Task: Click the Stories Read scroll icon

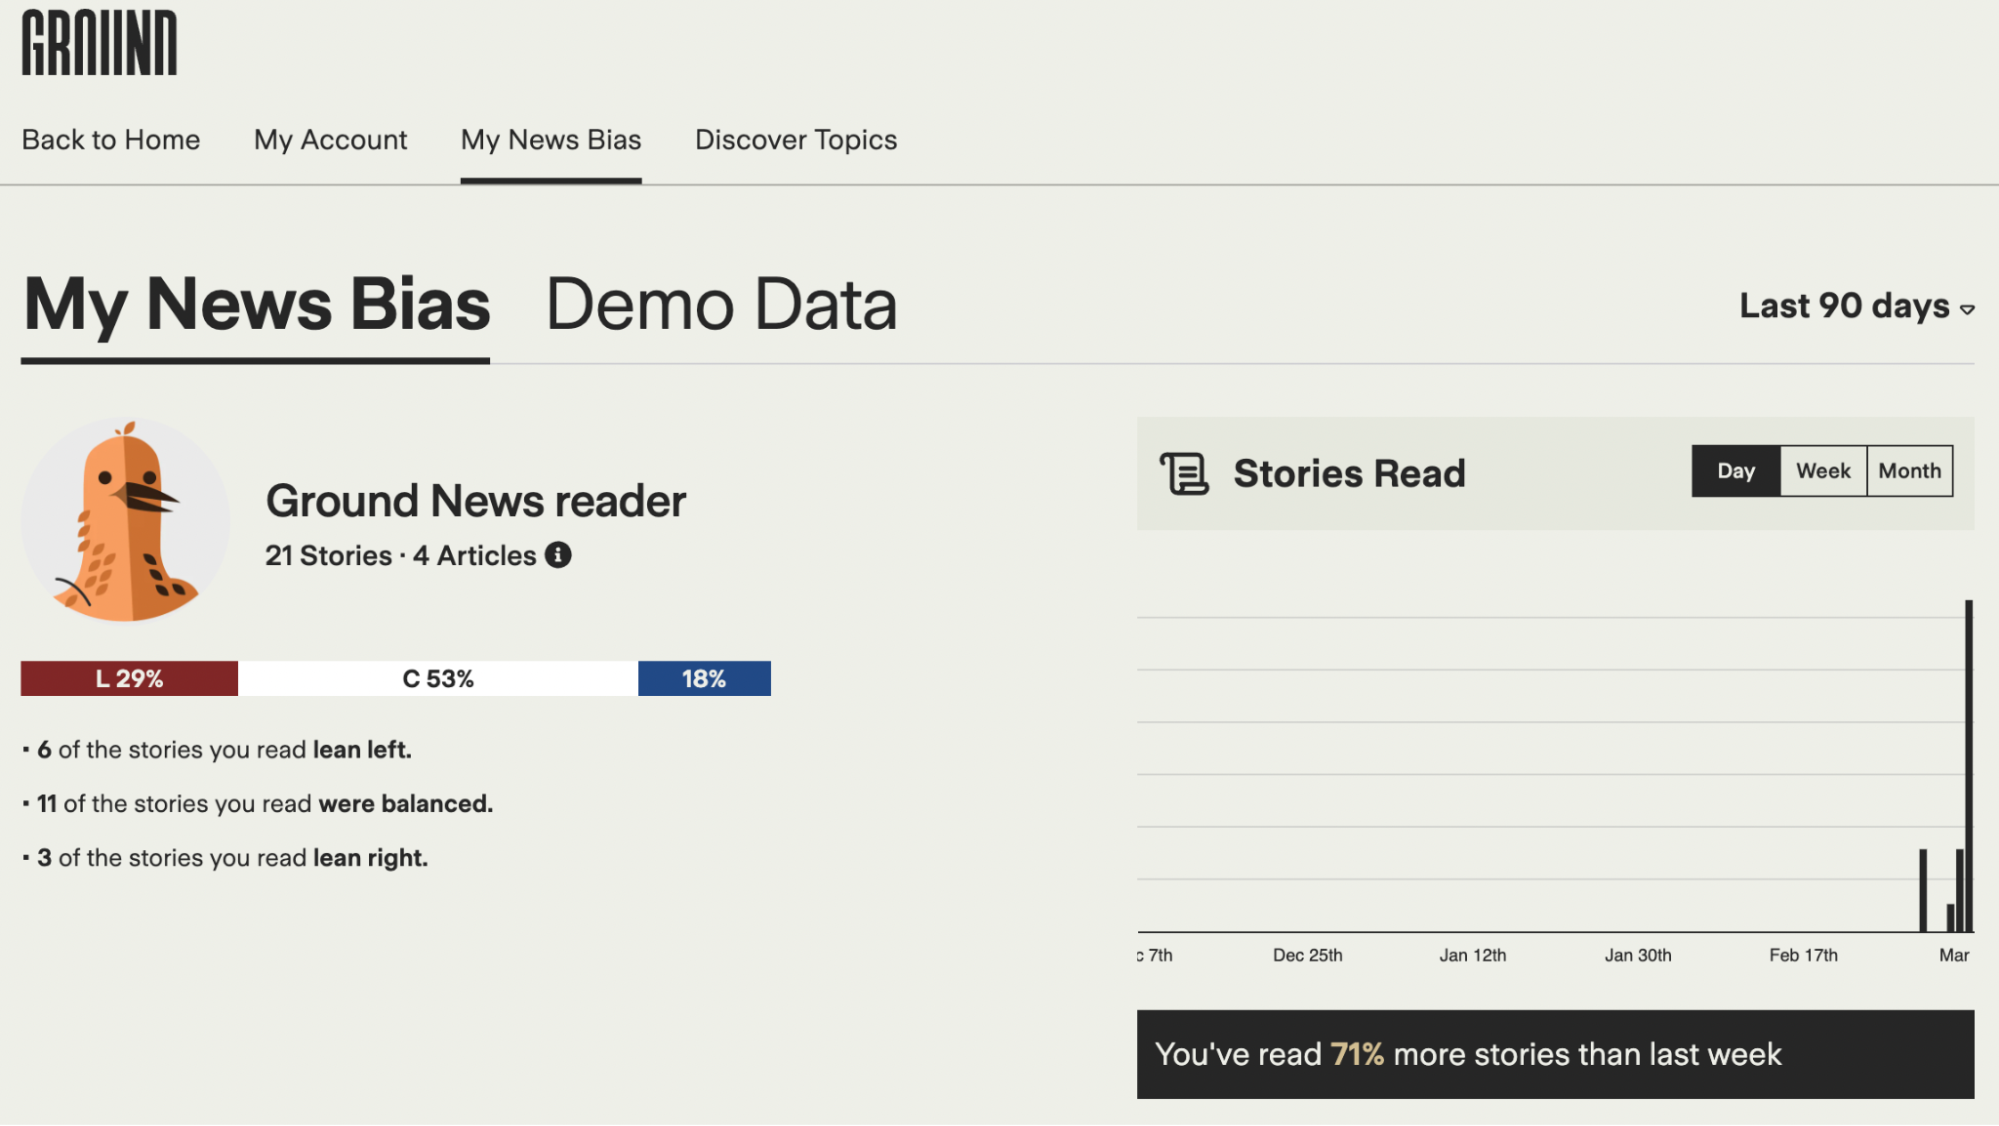Action: [1185, 473]
